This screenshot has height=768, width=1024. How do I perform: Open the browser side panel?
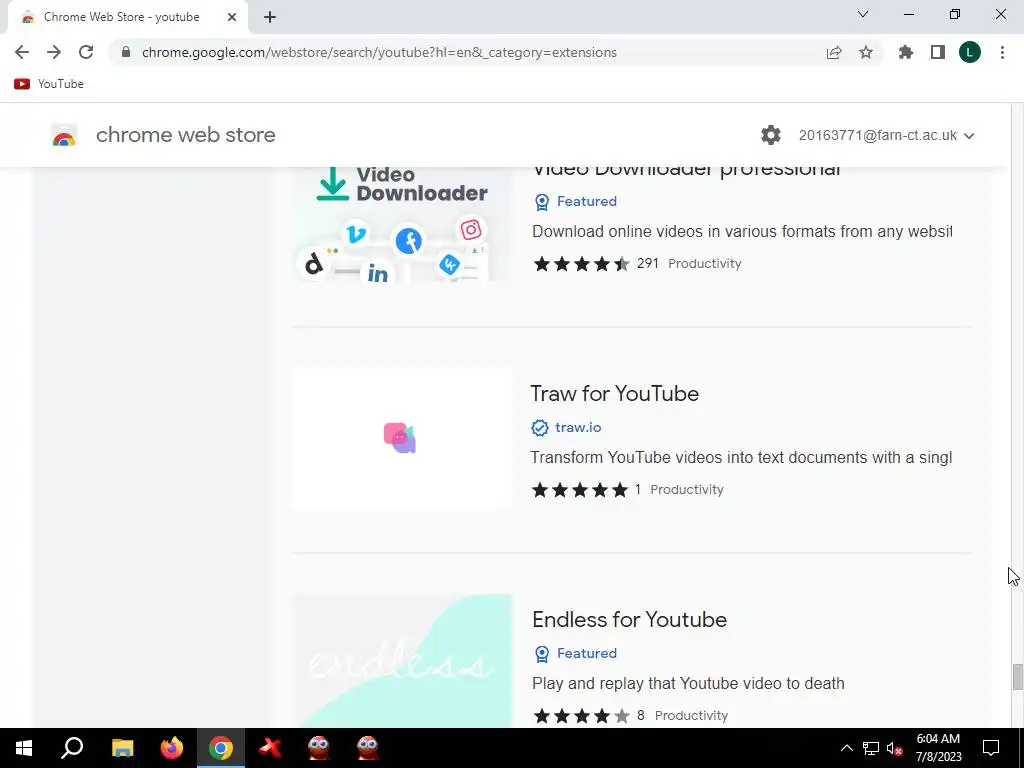pos(938,52)
